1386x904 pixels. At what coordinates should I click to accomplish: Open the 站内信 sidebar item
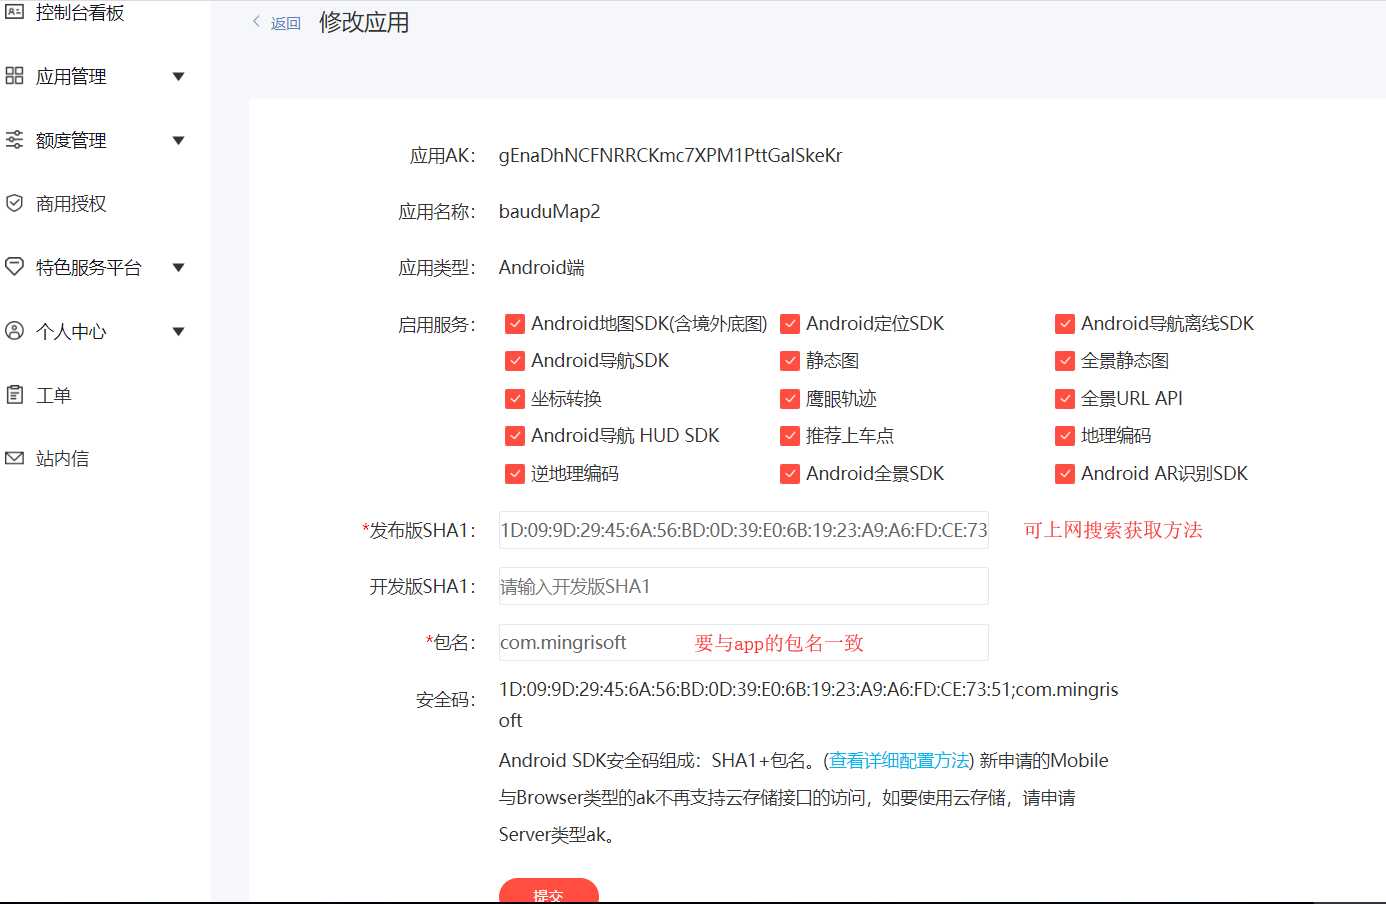click(62, 458)
